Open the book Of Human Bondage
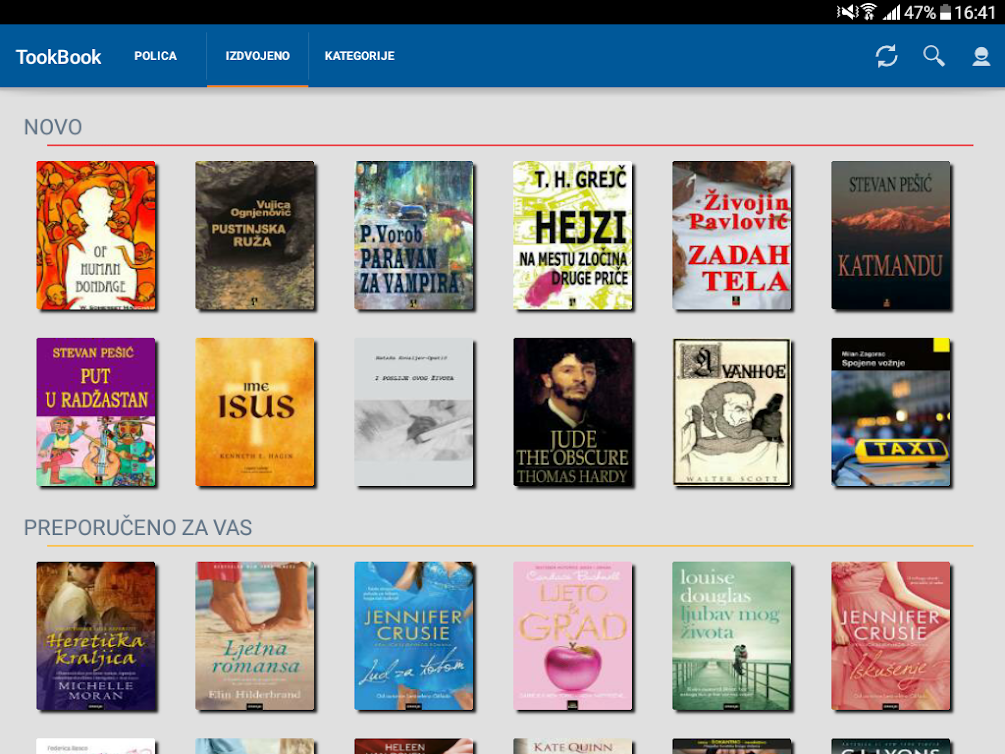Screen dimensions: 1005x754 [96, 235]
